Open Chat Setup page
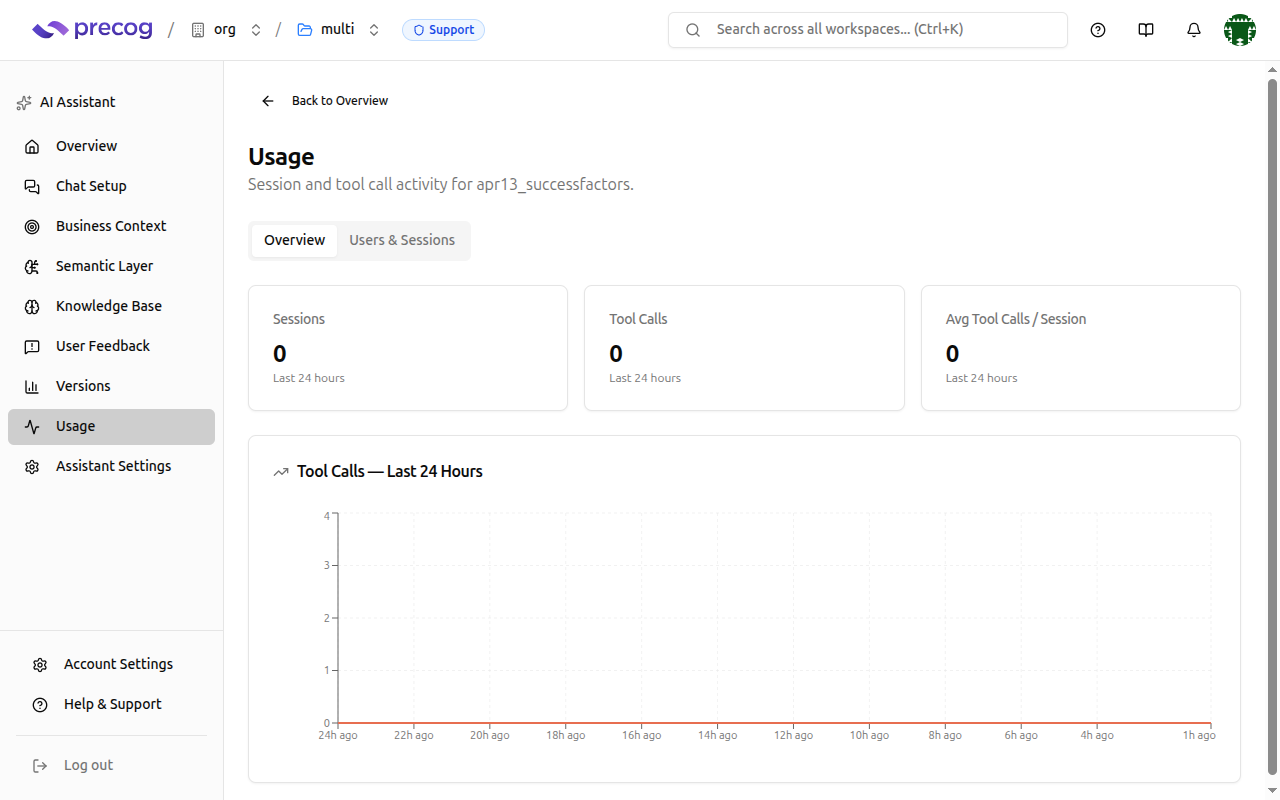Screen dimensions: 1280x800 coord(111,186)
